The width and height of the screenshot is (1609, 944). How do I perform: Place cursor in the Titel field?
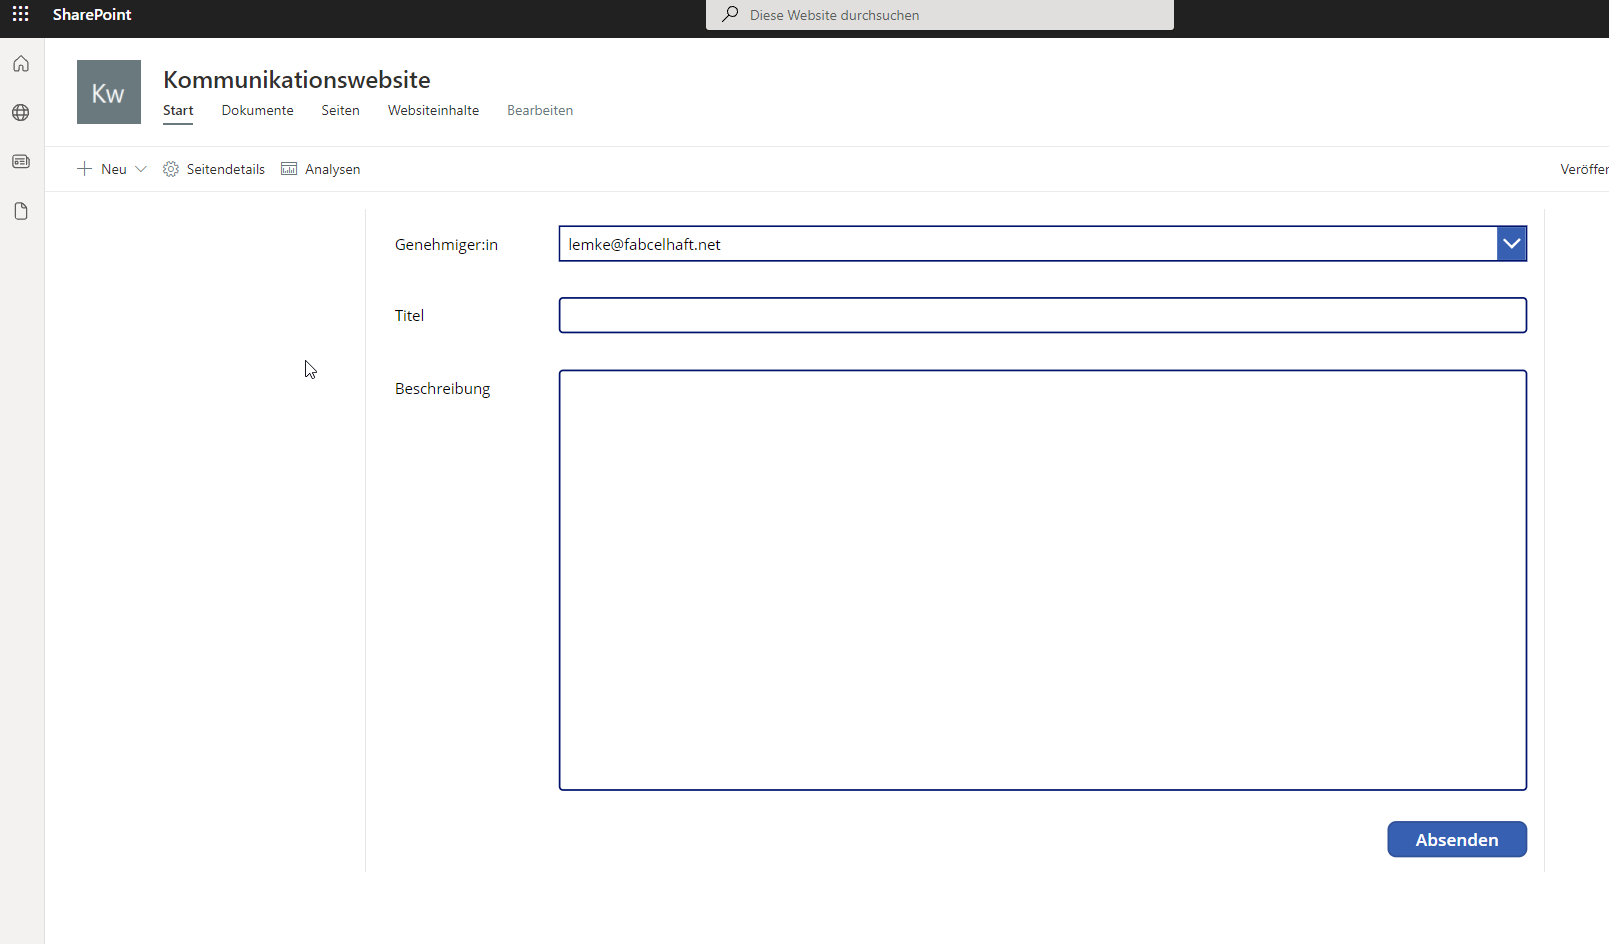(x=1042, y=315)
